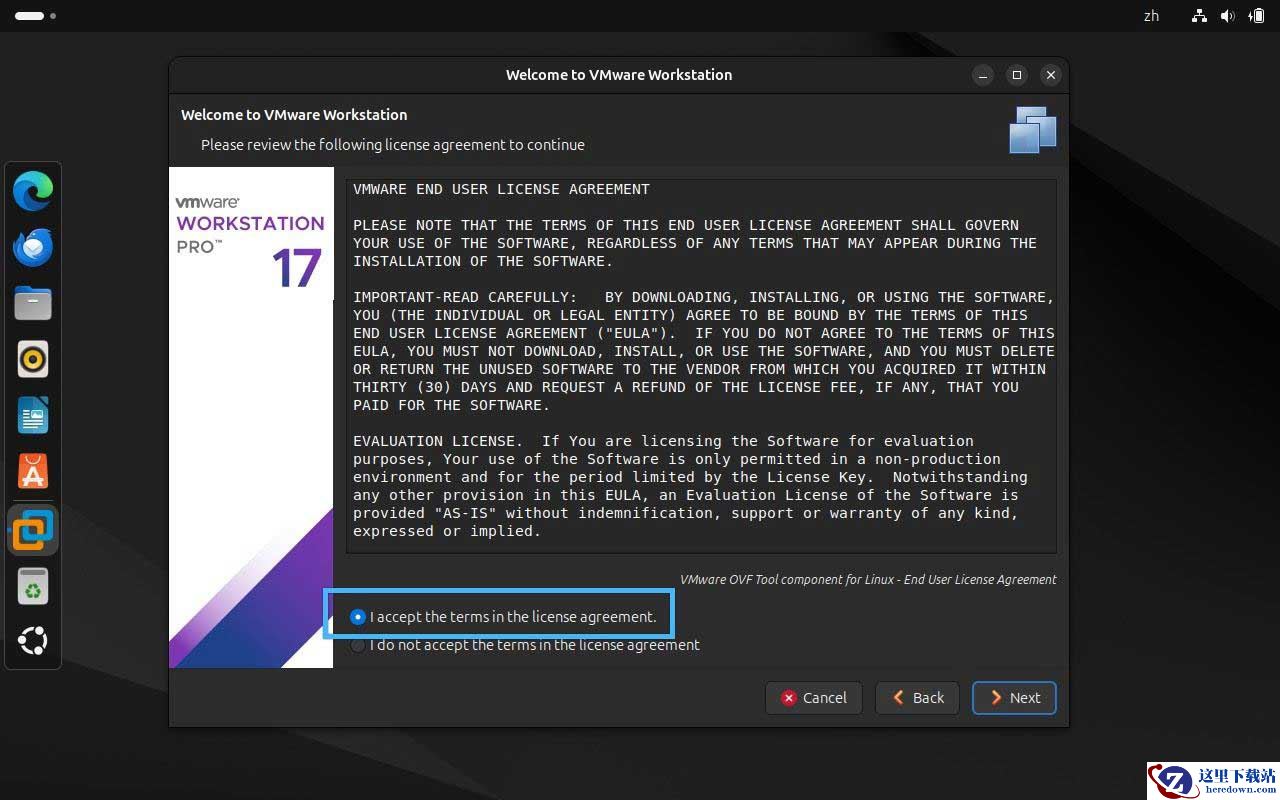Launch LibreOffice Writer from the dock

33,415
